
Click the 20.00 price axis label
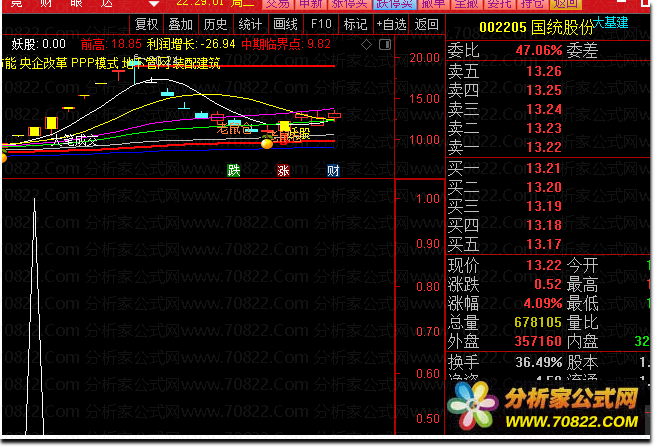tap(424, 58)
